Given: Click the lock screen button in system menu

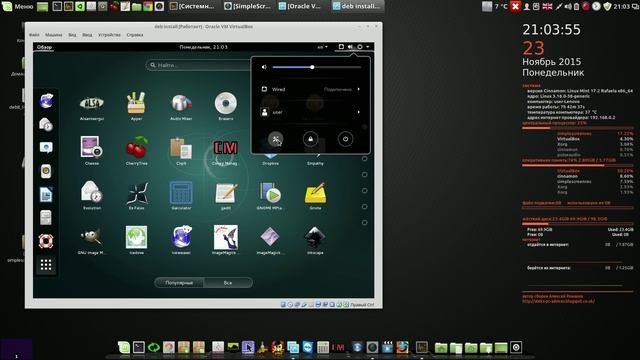Looking at the screenshot, I should click(x=311, y=139).
